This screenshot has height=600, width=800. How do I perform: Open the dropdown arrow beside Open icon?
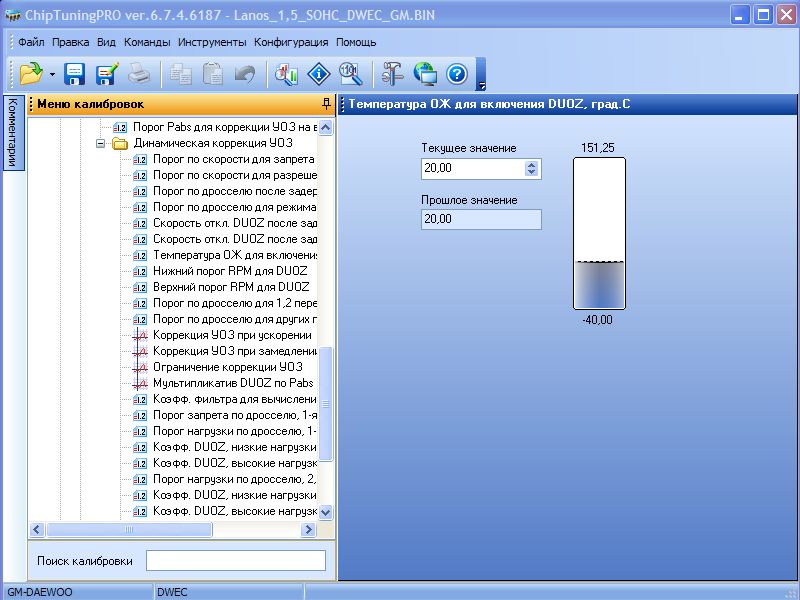tap(52, 74)
